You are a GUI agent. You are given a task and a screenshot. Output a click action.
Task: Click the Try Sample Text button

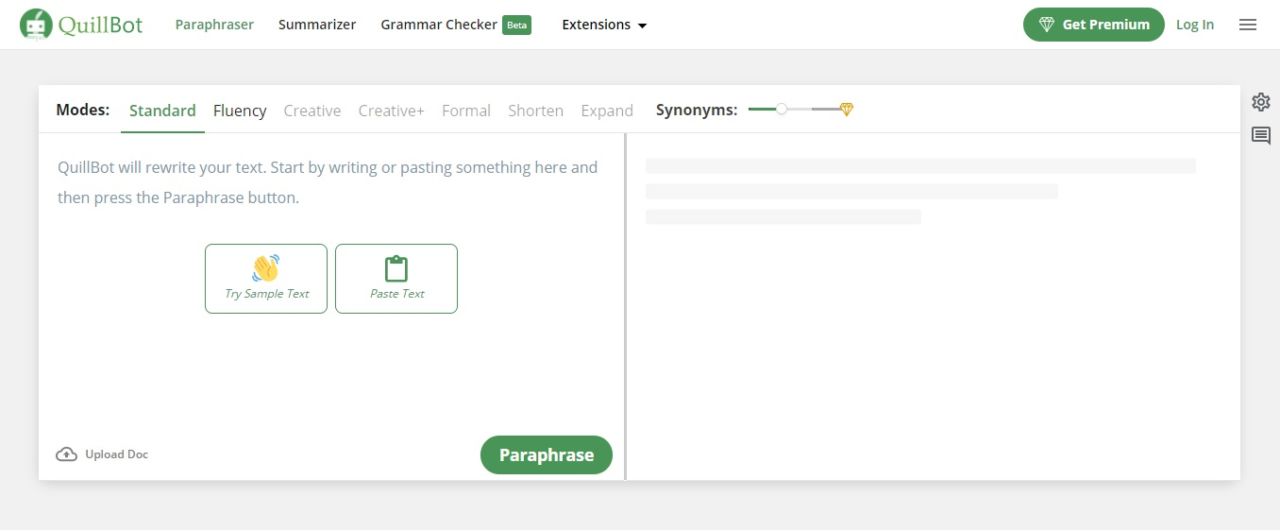pos(266,279)
